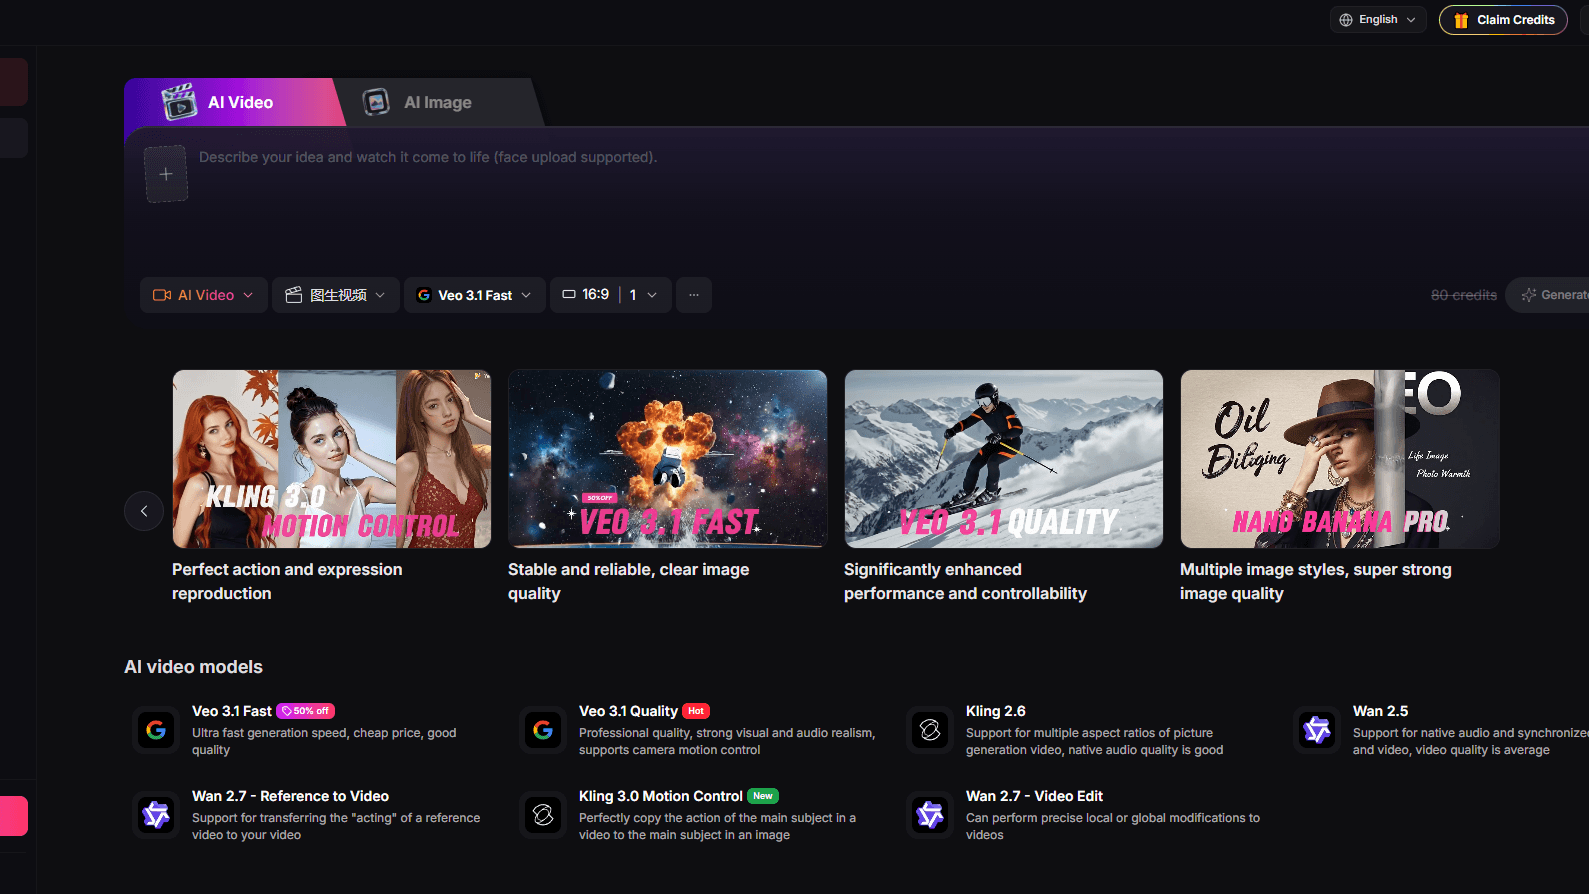
Task: Switch to the AI Image tab
Action: 438,102
